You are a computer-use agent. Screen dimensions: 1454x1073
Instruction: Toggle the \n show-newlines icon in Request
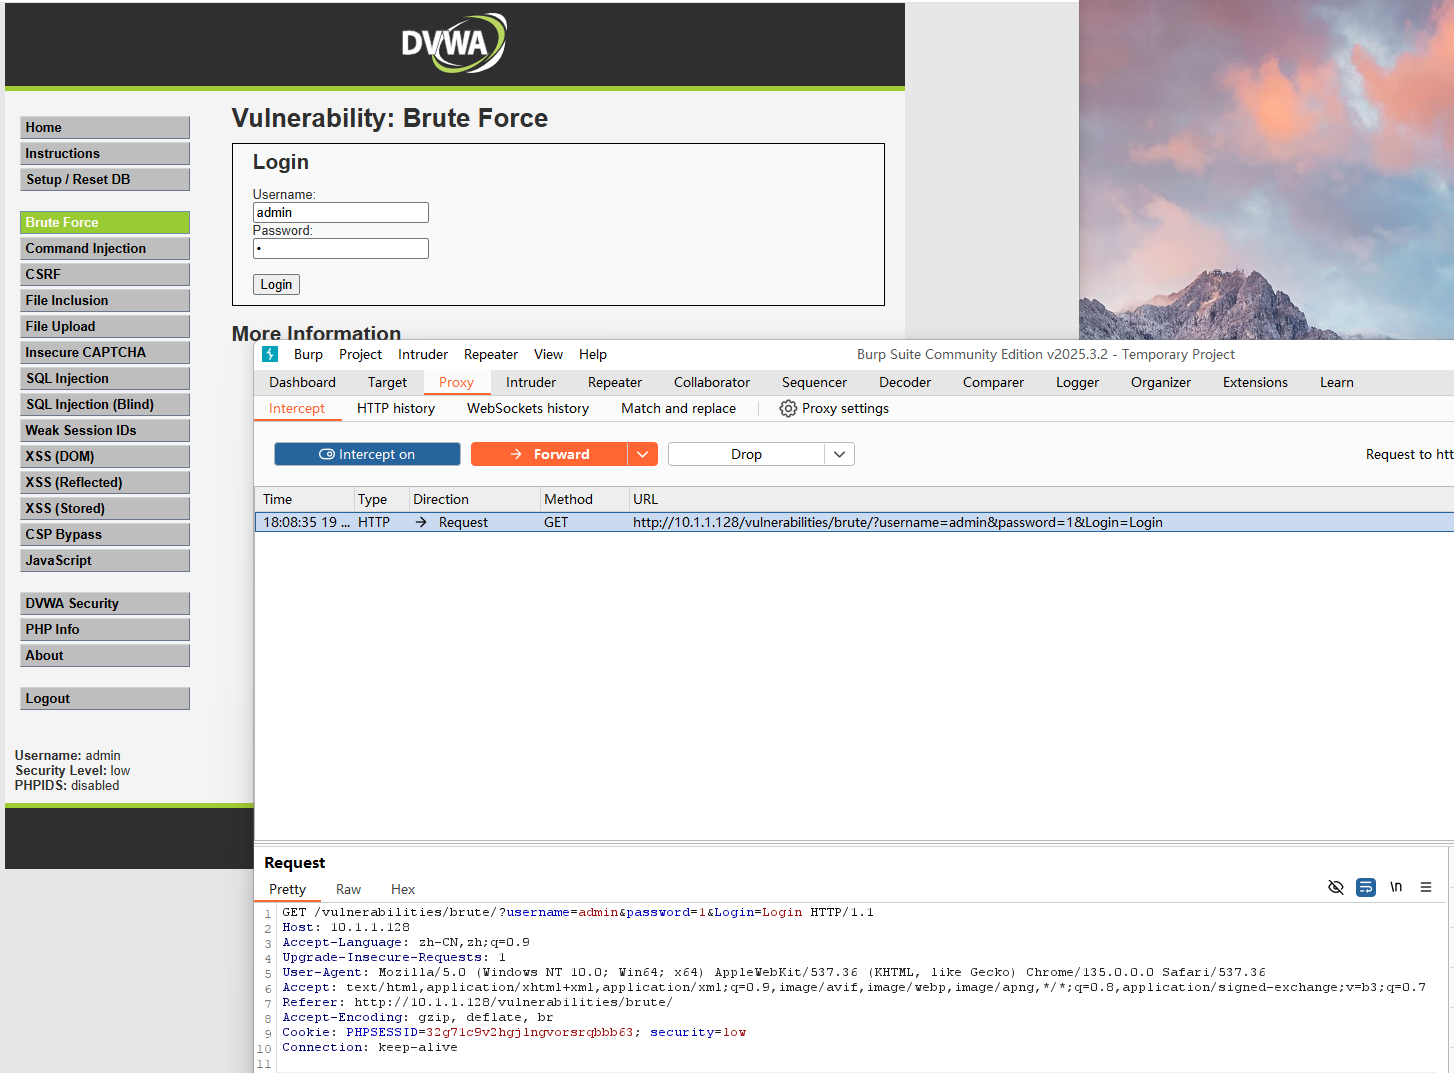pos(1396,887)
